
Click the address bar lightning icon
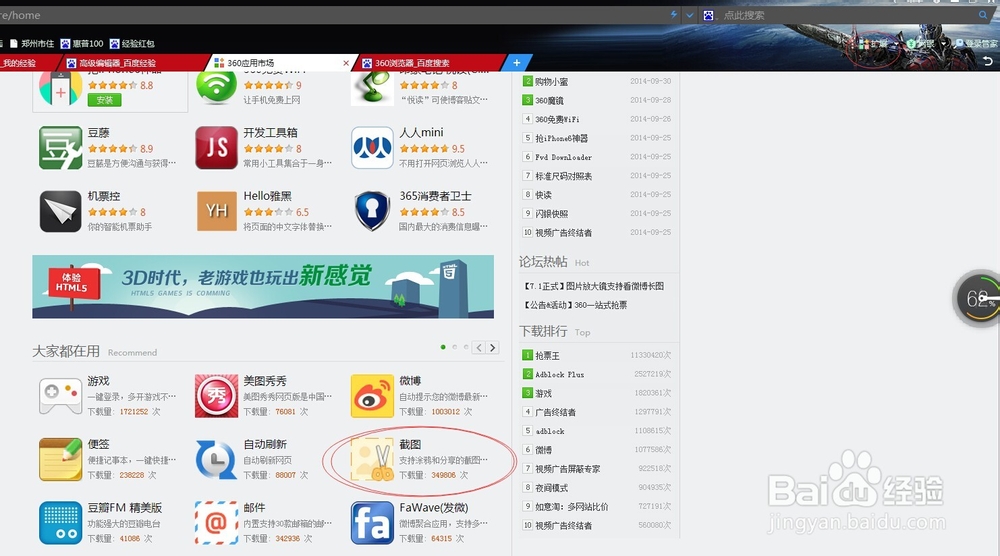coord(673,14)
